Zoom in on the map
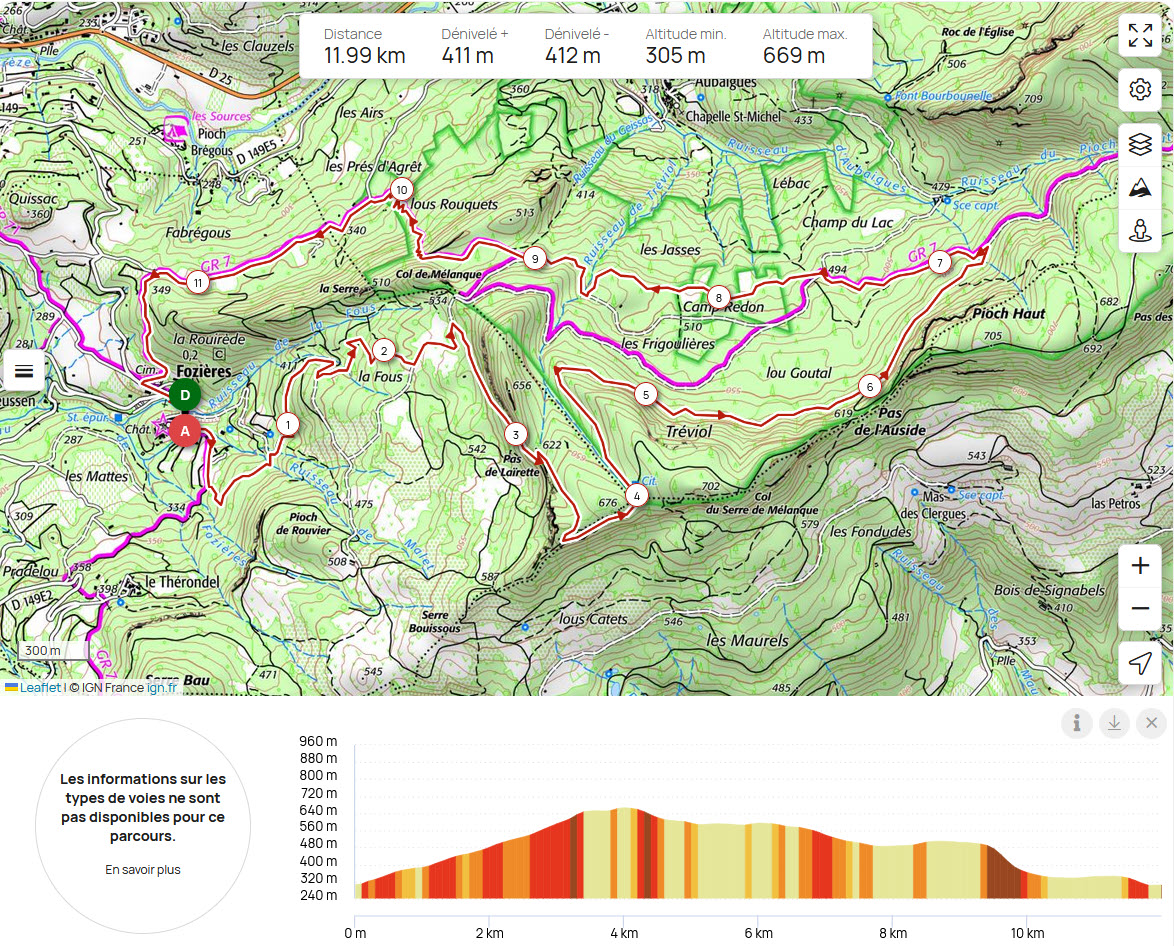This screenshot has width=1174, height=946. pyautogui.click(x=1140, y=566)
